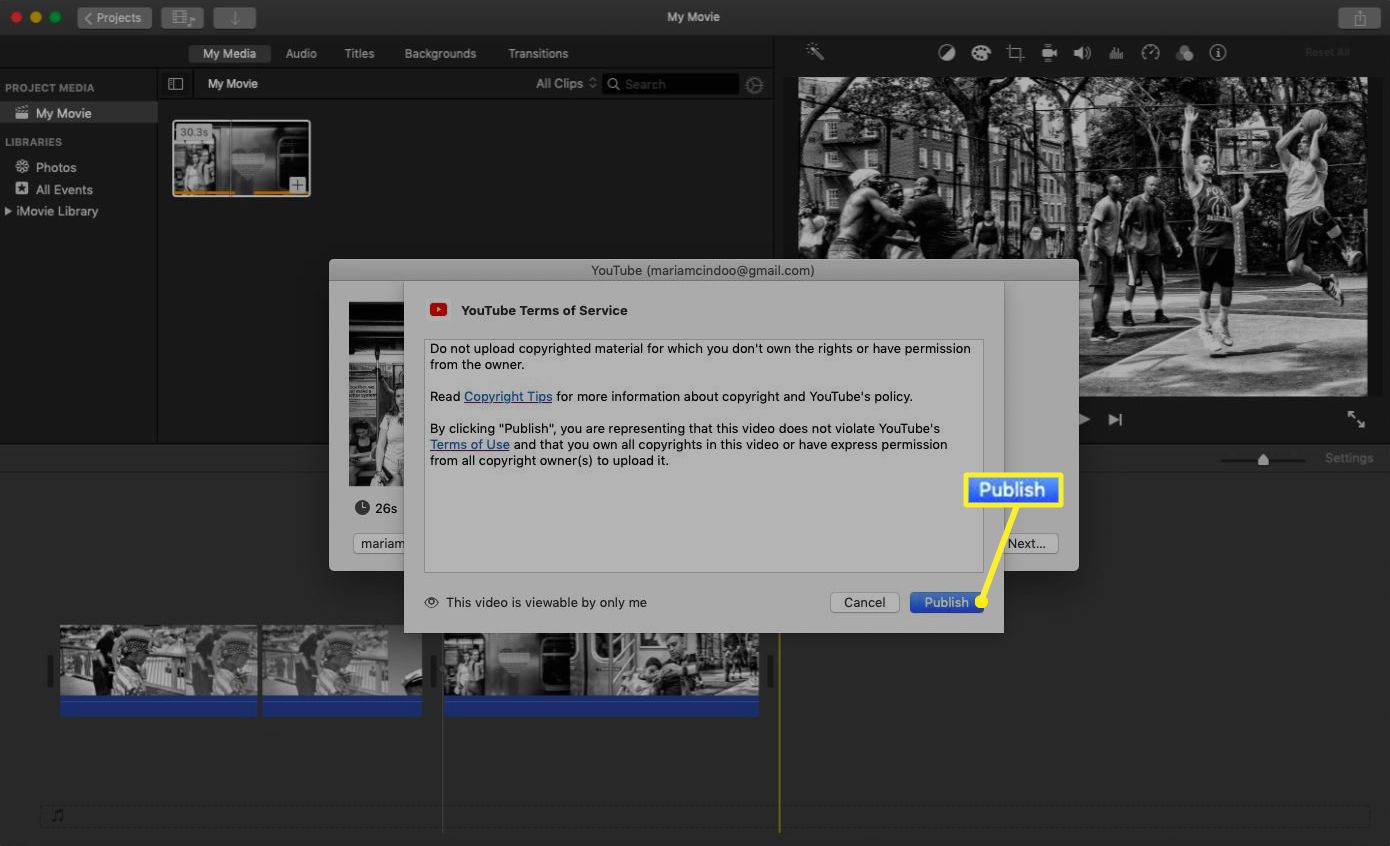Open the Terms of Use link
This screenshot has width=1390, height=846.
coord(470,444)
